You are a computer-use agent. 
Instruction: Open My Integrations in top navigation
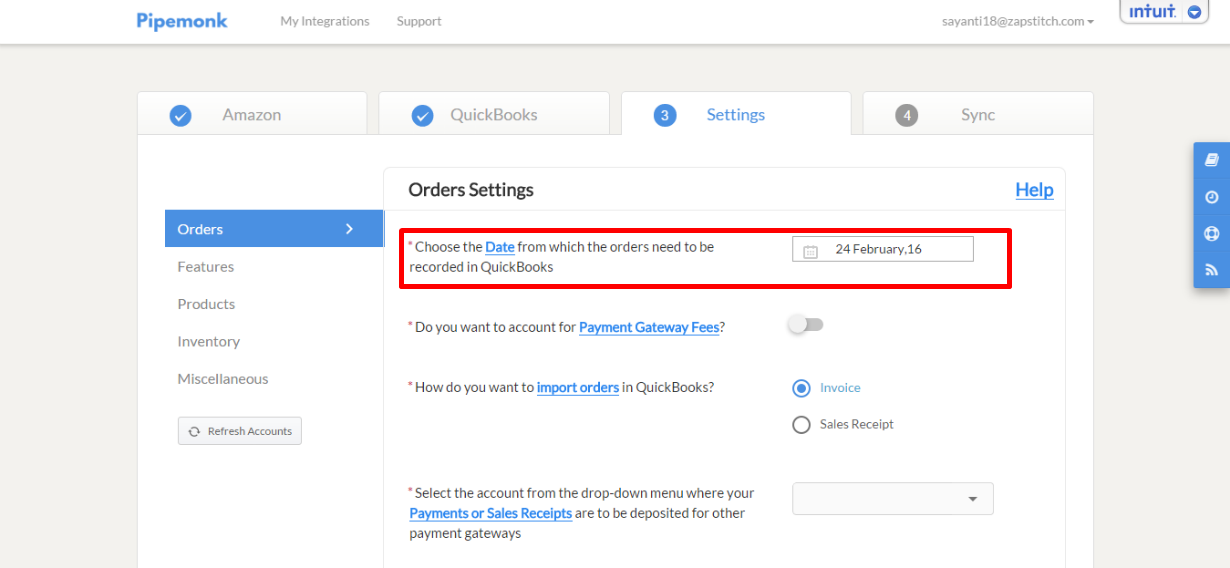pyautogui.click(x=325, y=21)
